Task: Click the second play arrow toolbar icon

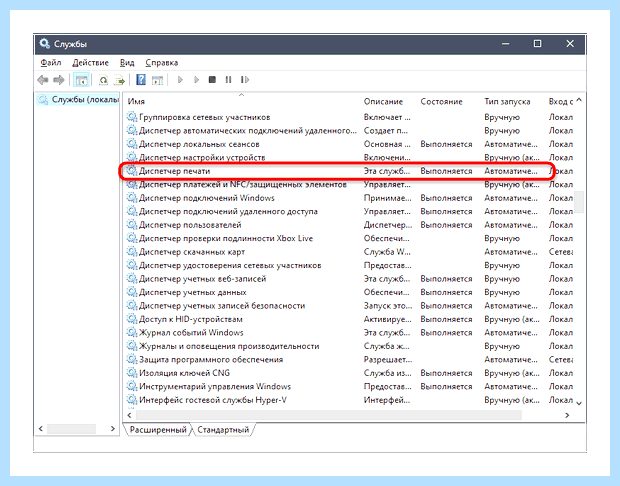Action: click(x=197, y=80)
